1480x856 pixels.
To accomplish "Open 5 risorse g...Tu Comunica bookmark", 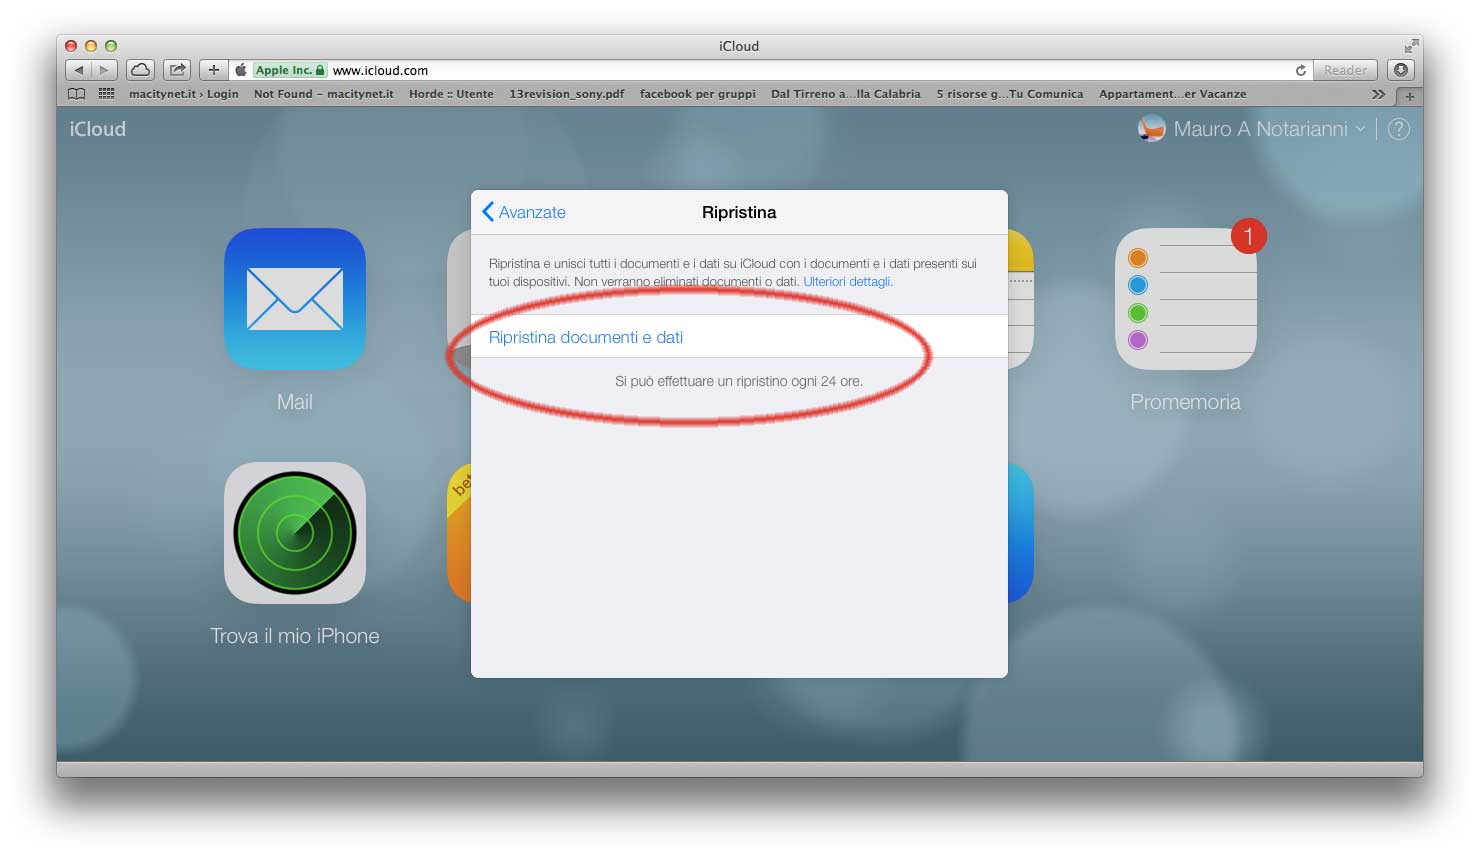I will [1010, 94].
